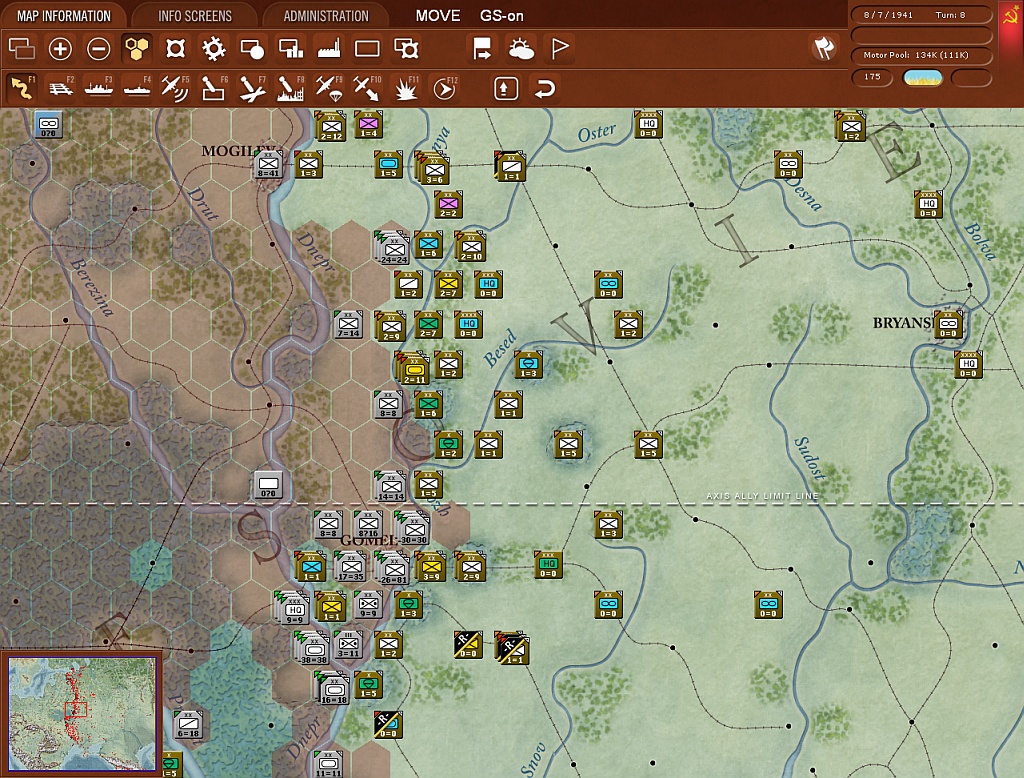The height and width of the screenshot is (778, 1024).
Task: Click the Motor Pool 134K readout
Action: pos(921,56)
